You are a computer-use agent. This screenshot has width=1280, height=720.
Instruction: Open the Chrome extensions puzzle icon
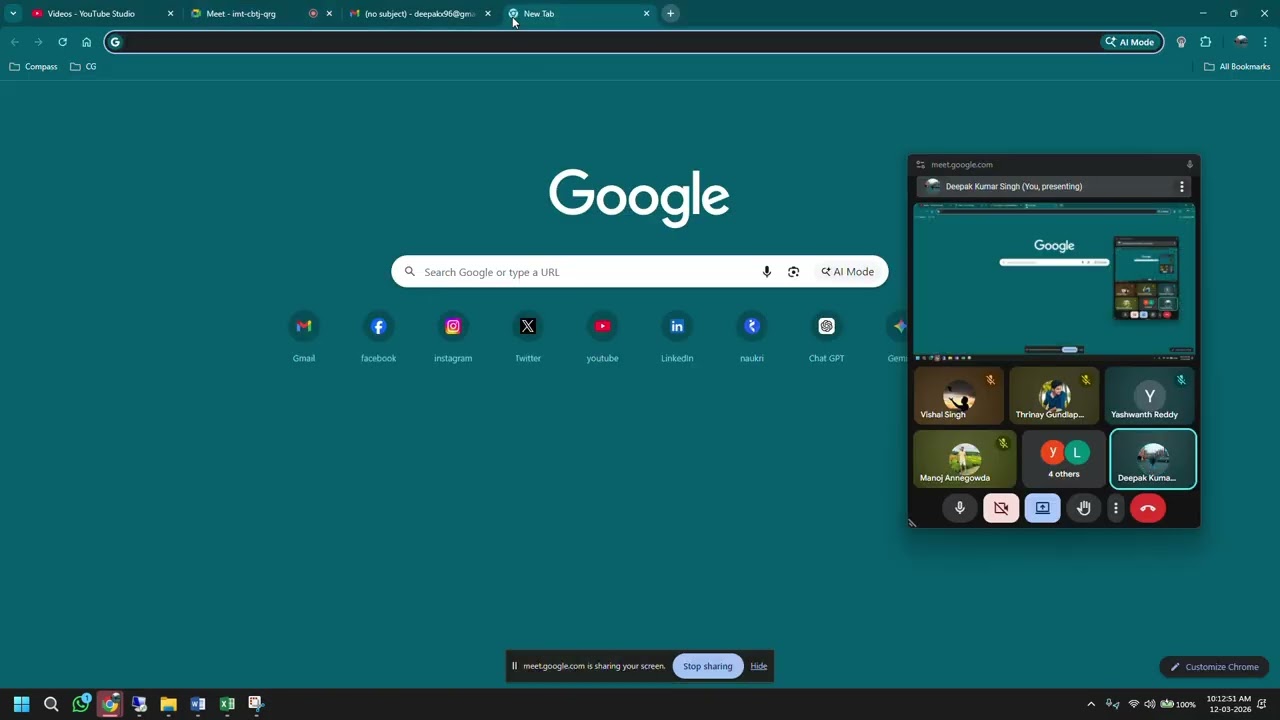point(1205,42)
